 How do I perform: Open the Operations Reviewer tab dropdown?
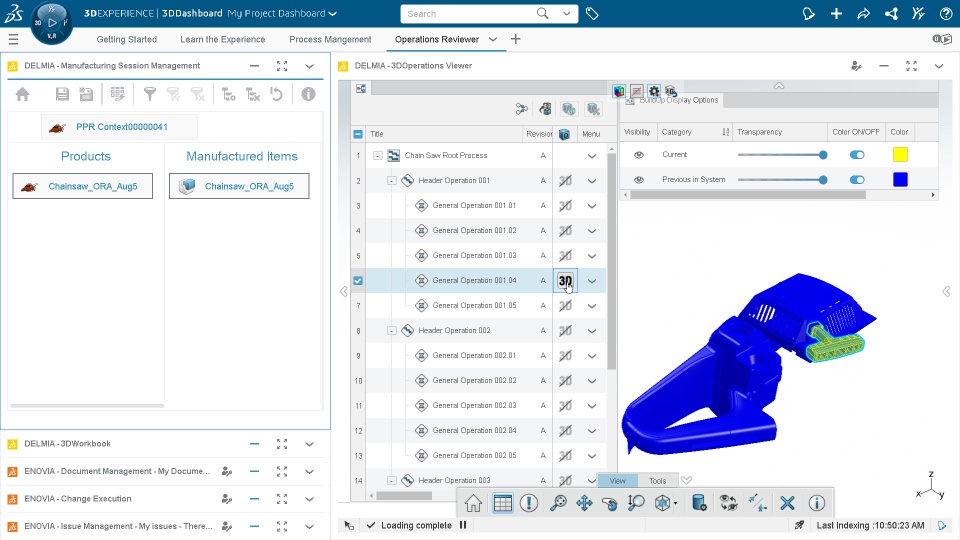(493, 39)
